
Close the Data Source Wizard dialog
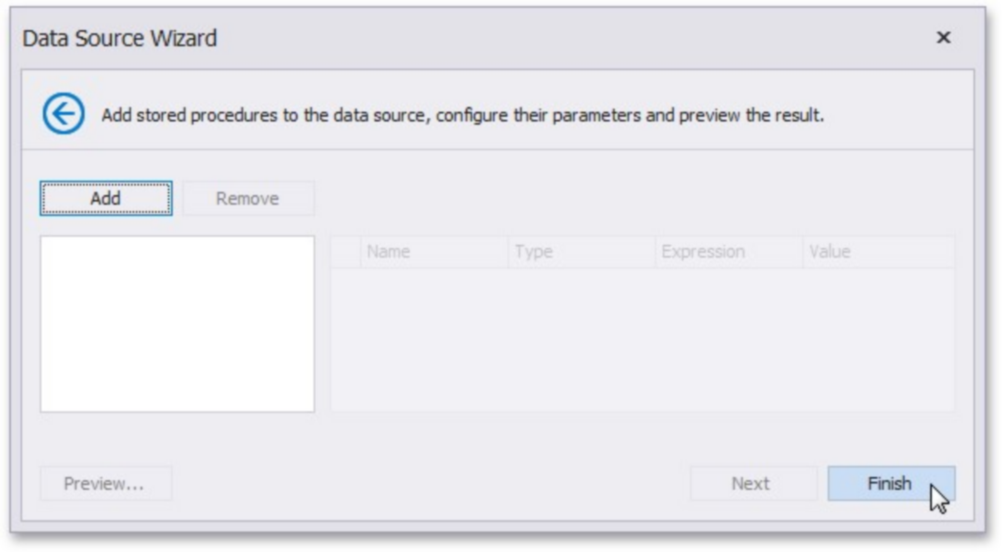click(x=943, y=38)
